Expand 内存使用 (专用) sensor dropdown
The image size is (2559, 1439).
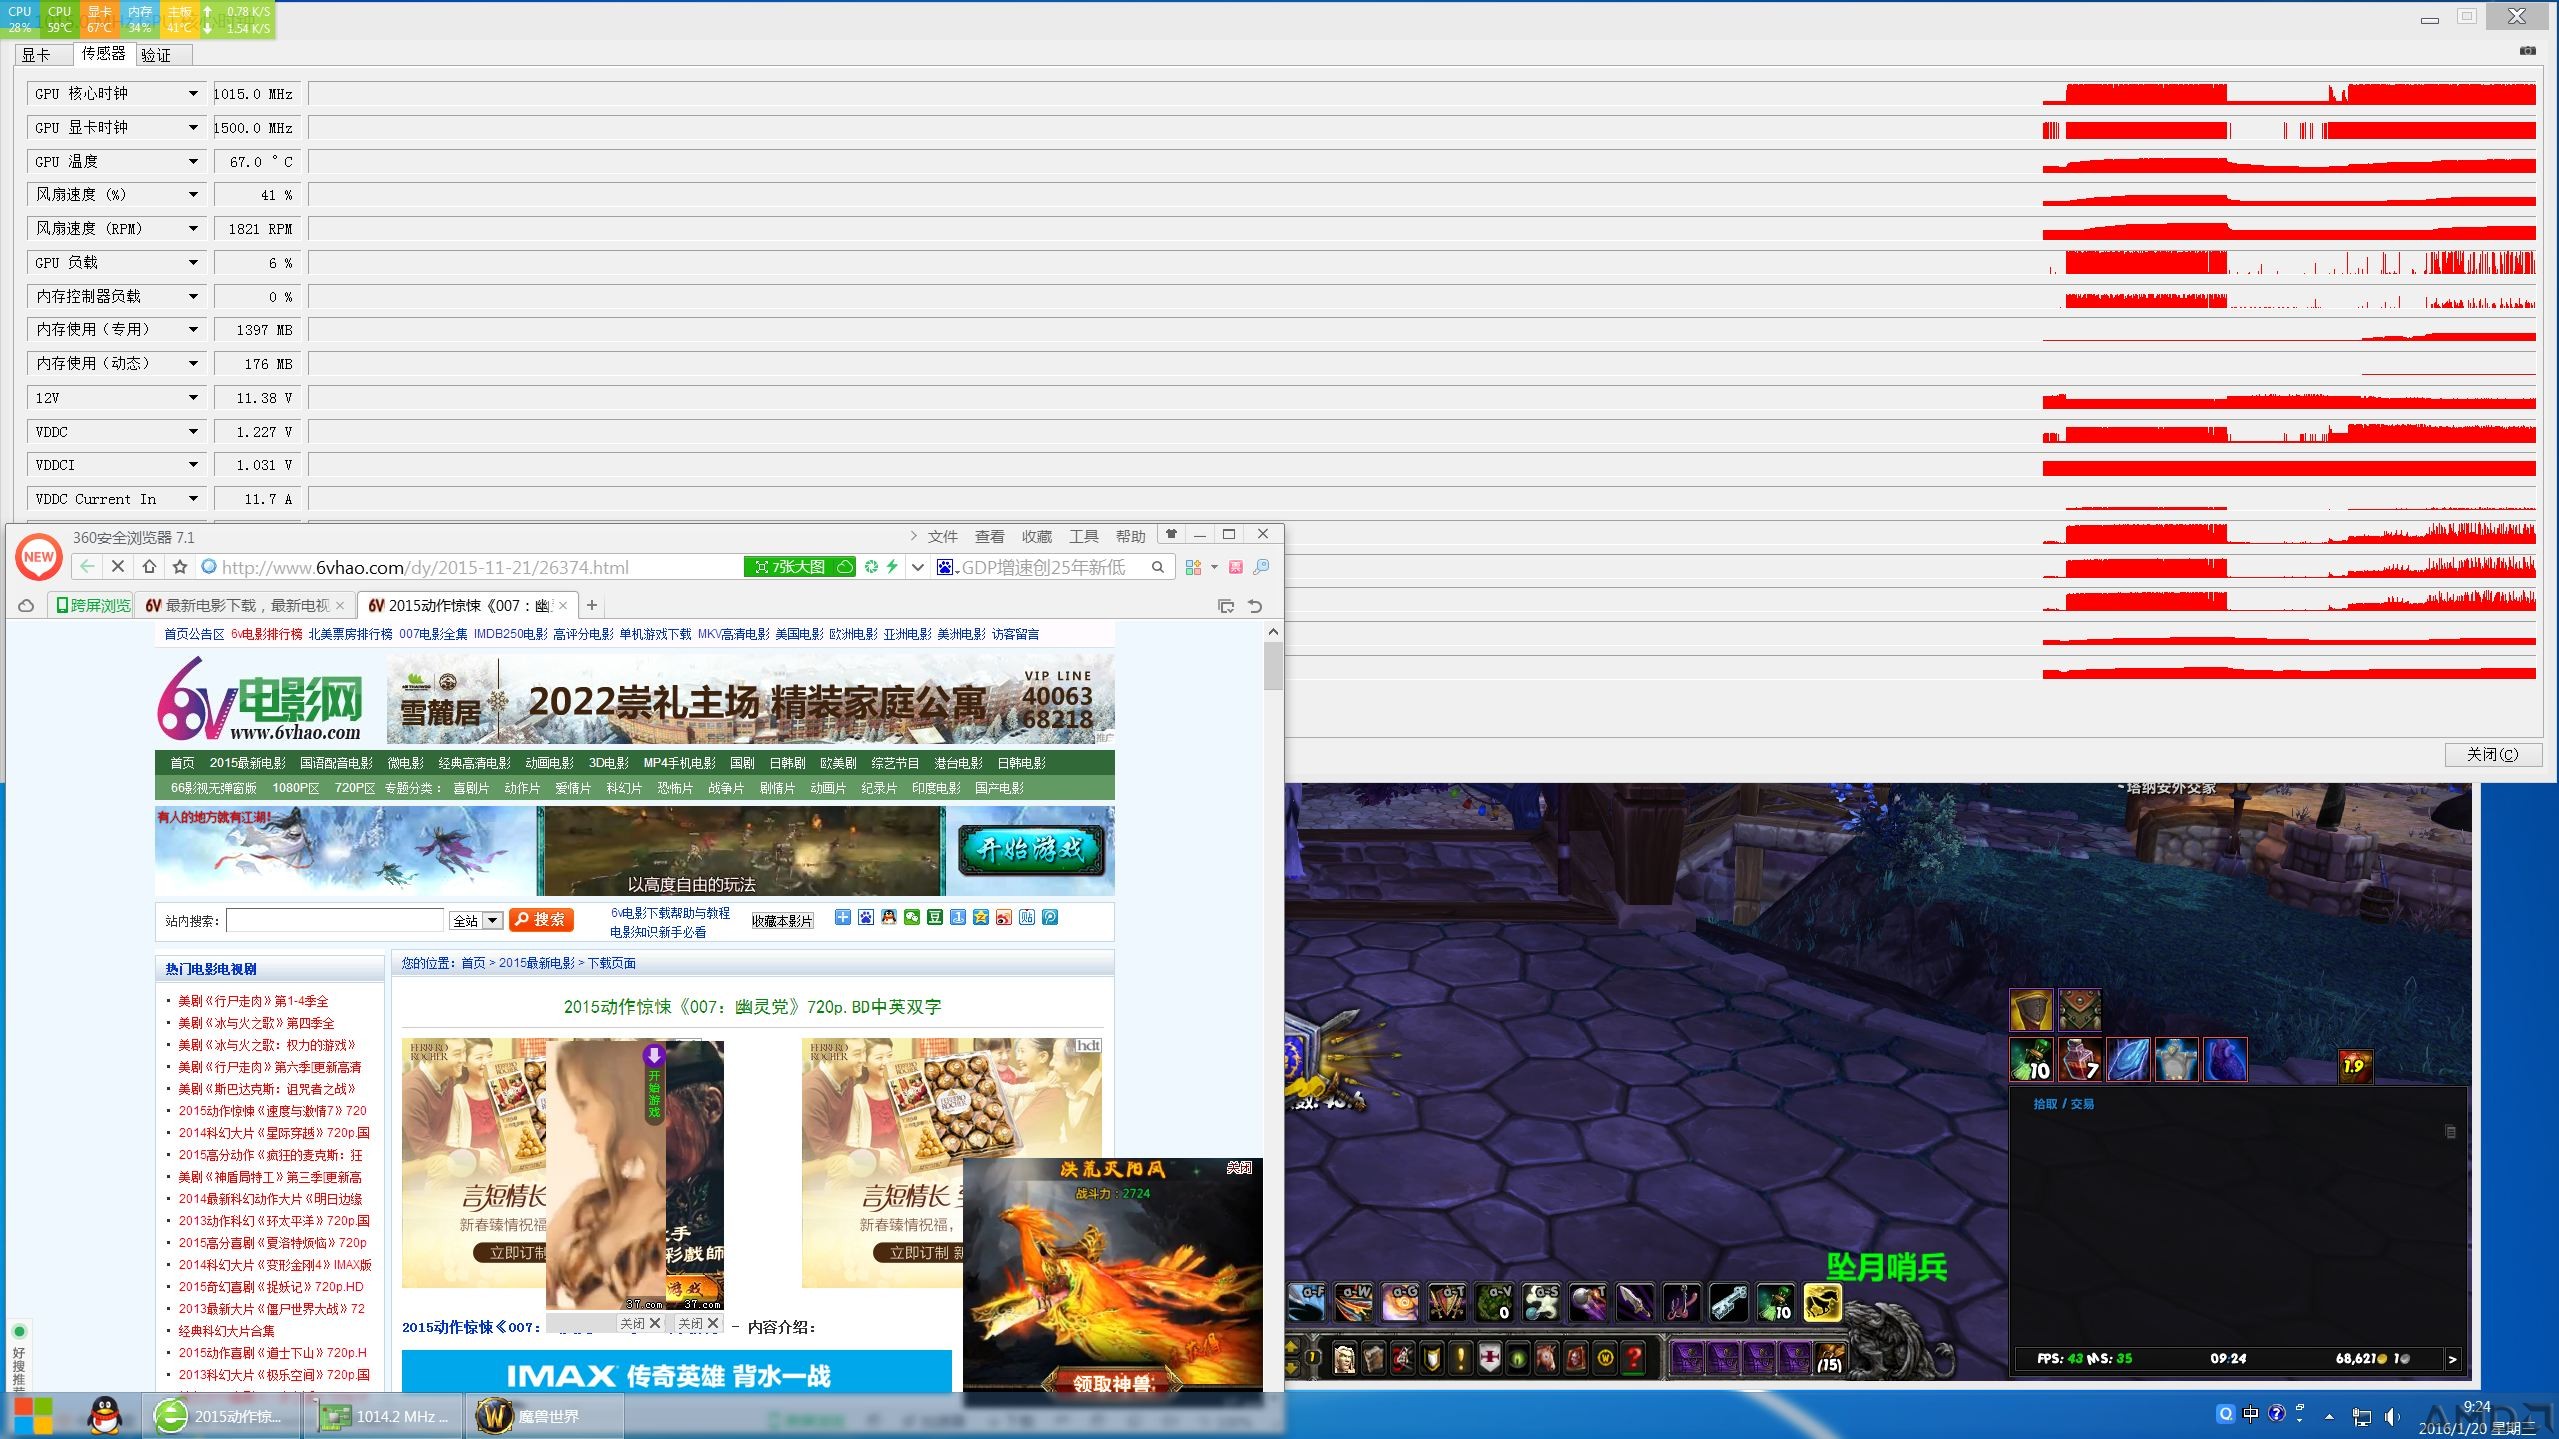(193, 330)
